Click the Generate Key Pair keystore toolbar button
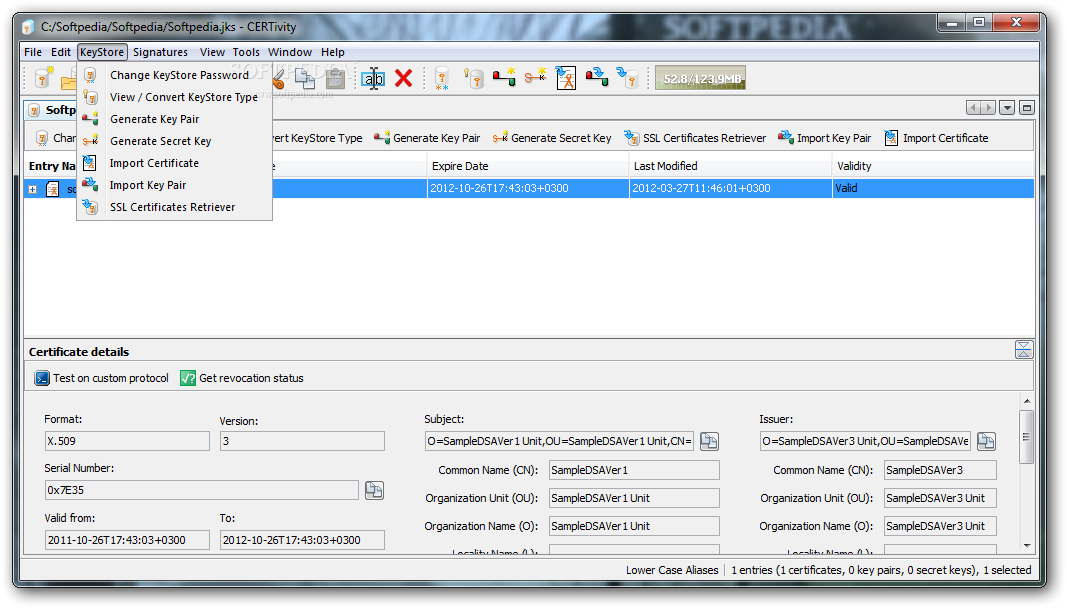1067x608 pixels. [427, 138]
